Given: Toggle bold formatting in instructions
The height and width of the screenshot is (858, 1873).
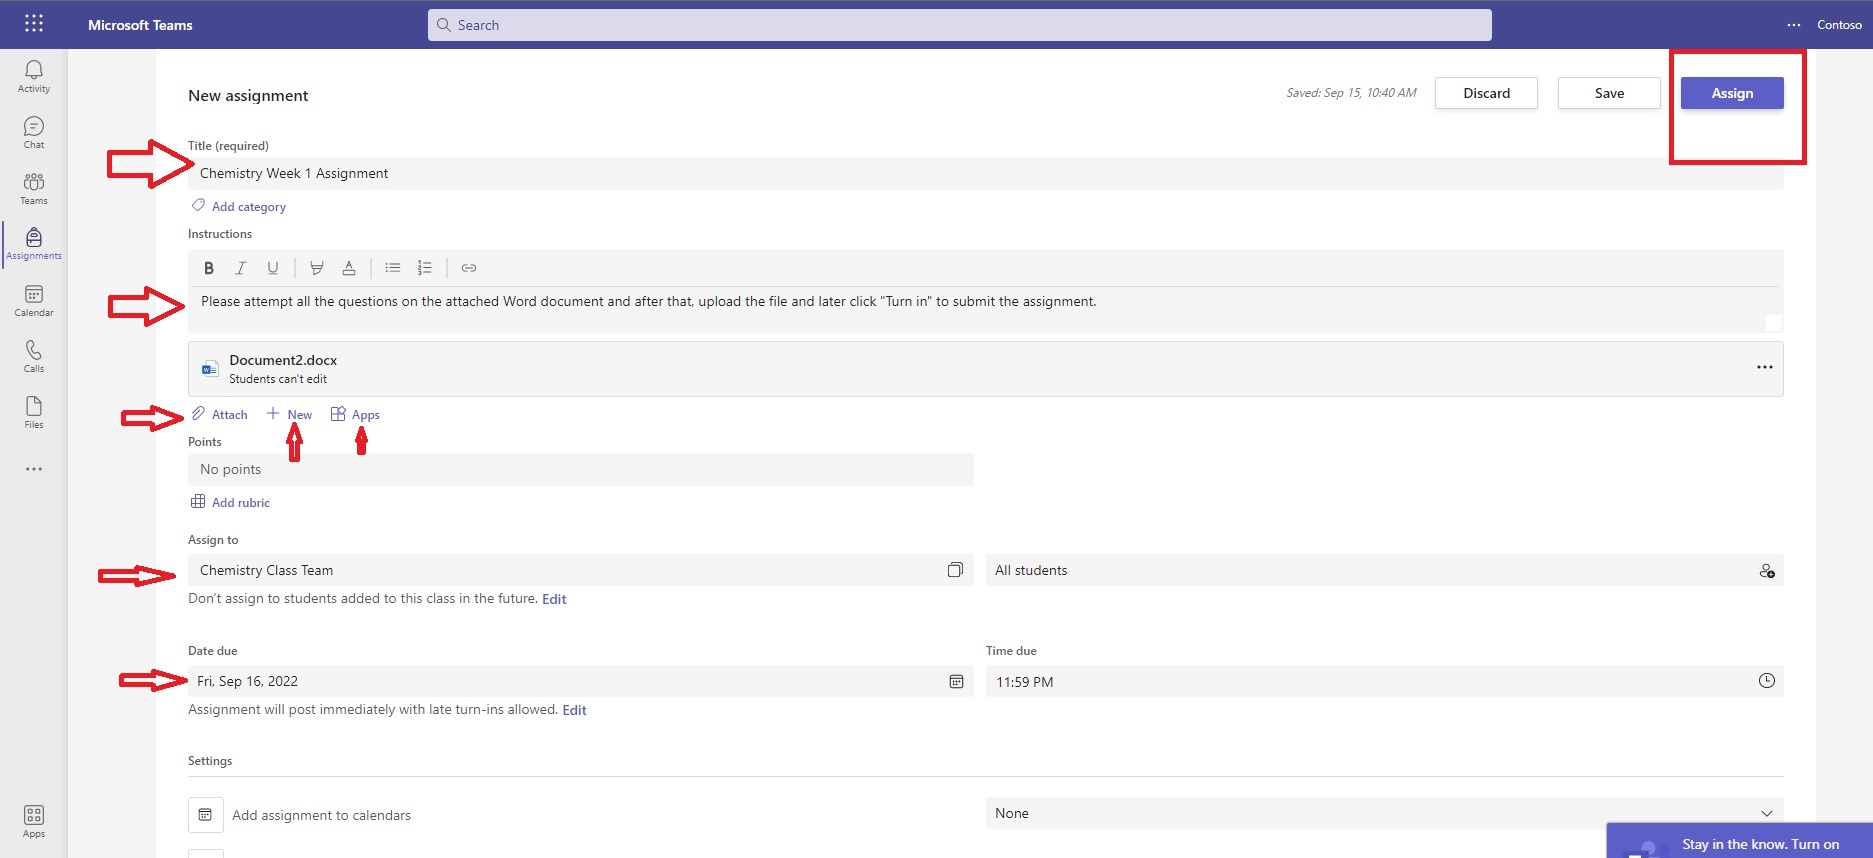Looking at the screenshot, I should pos(209,268).
